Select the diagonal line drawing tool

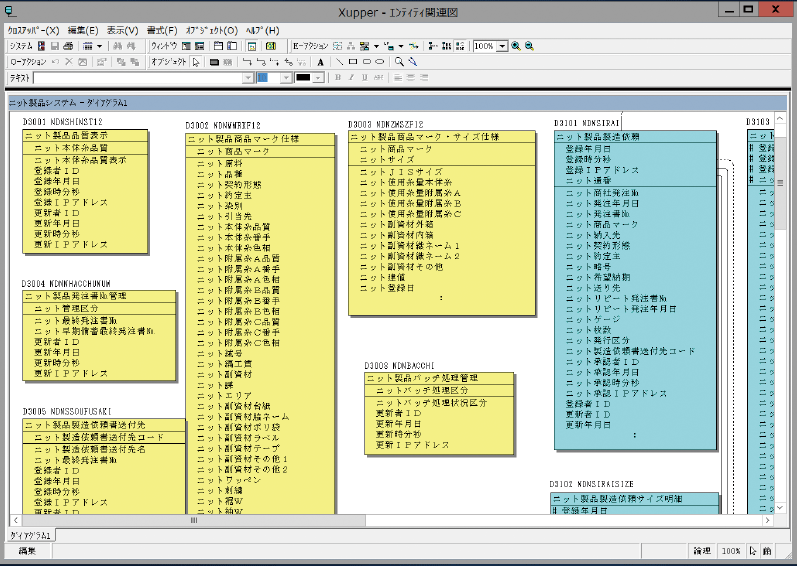(x=339, y=62)
